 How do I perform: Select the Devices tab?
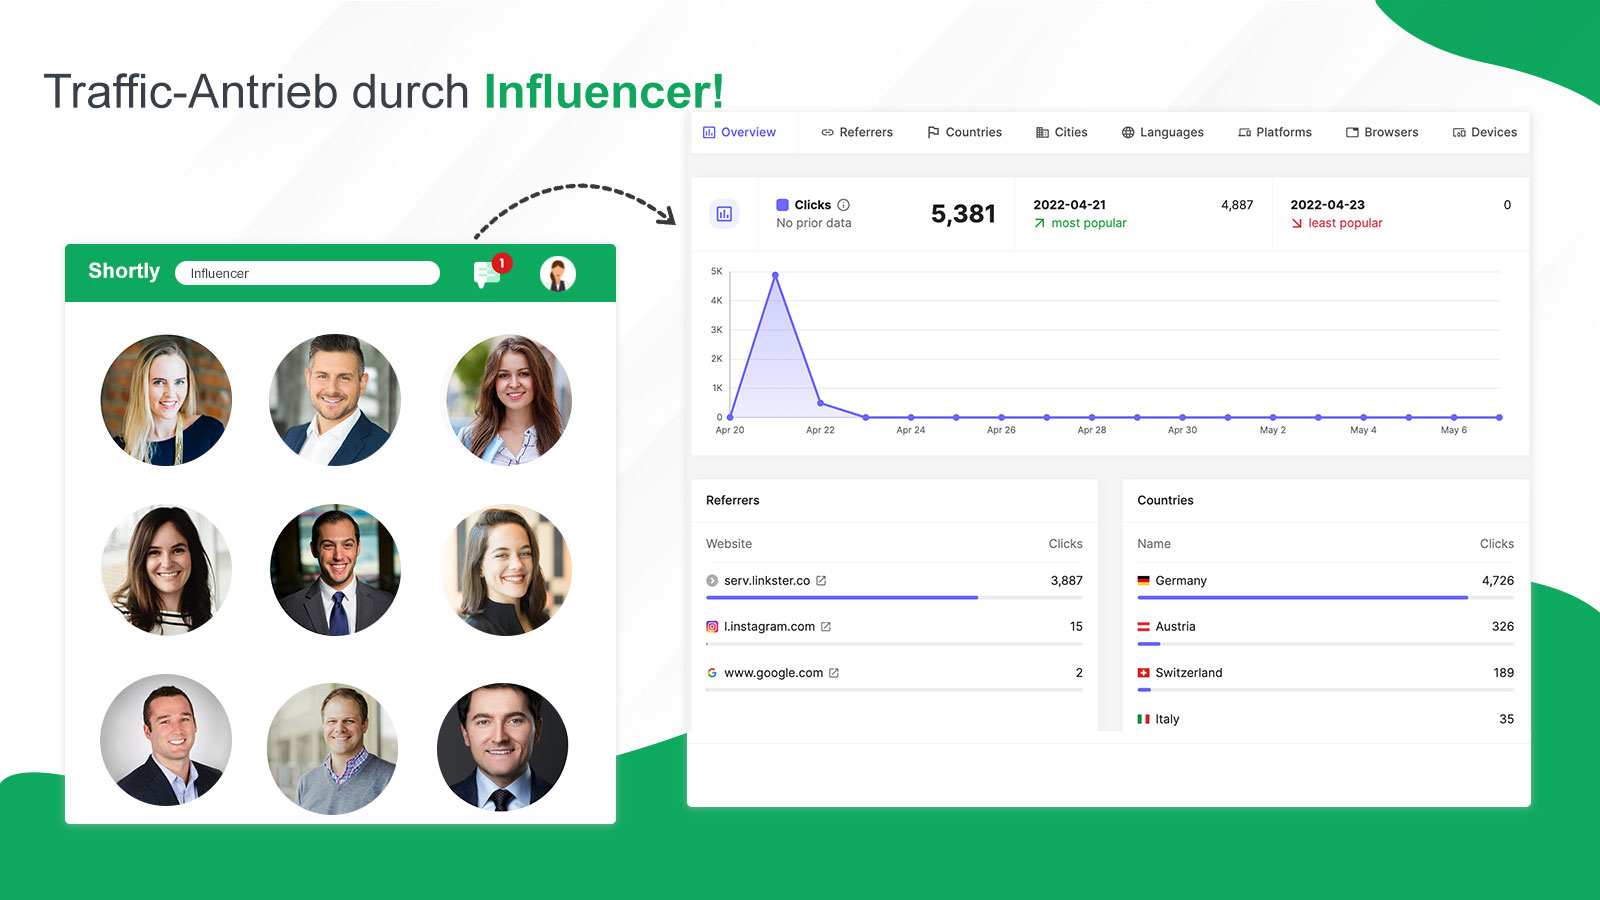[1485, 132]
